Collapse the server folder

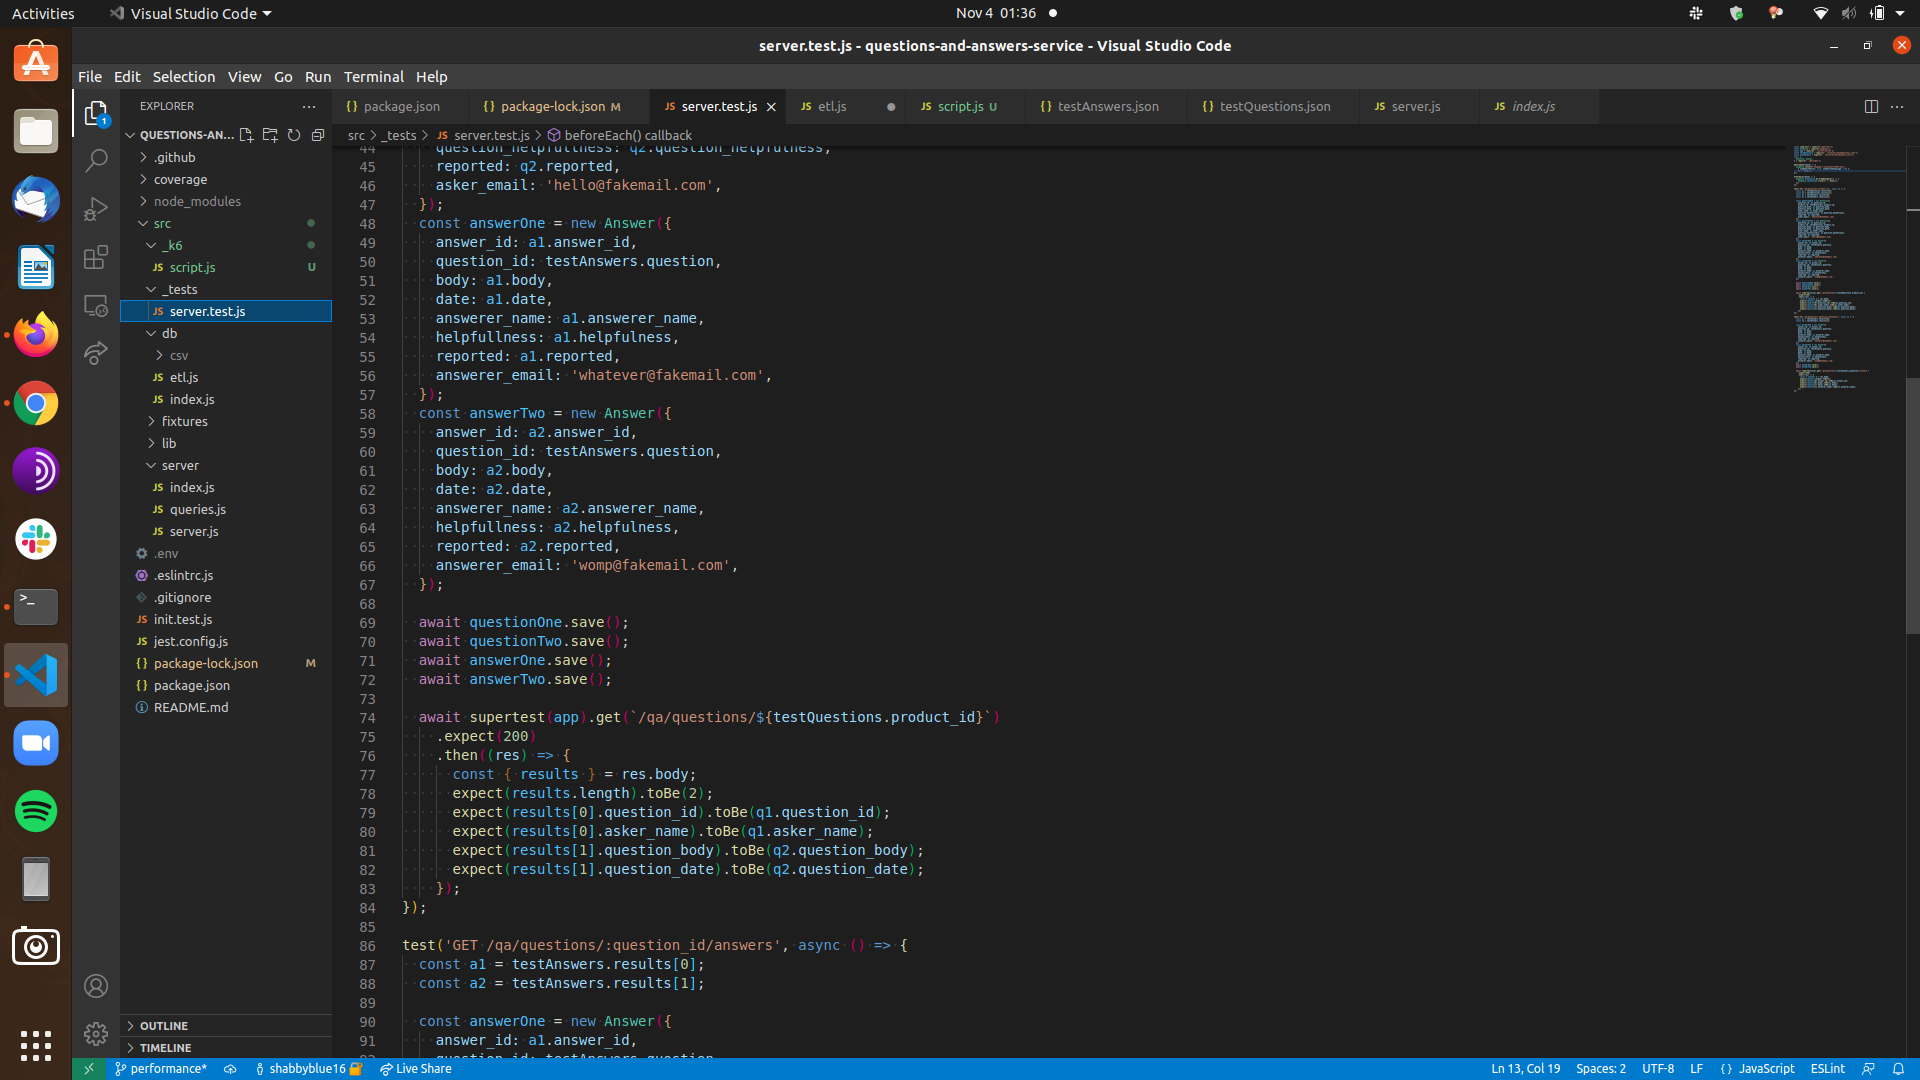(226, 465)
